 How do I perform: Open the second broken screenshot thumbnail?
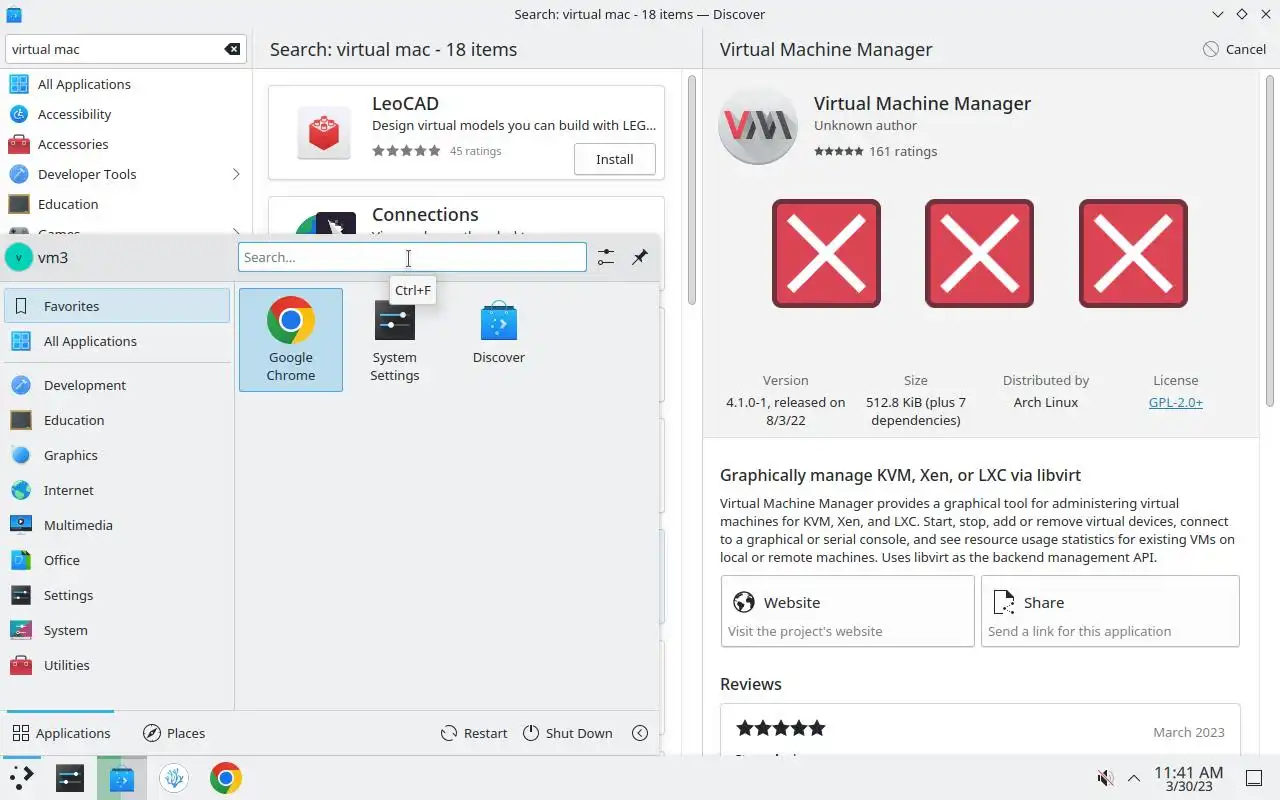(979, 253)
